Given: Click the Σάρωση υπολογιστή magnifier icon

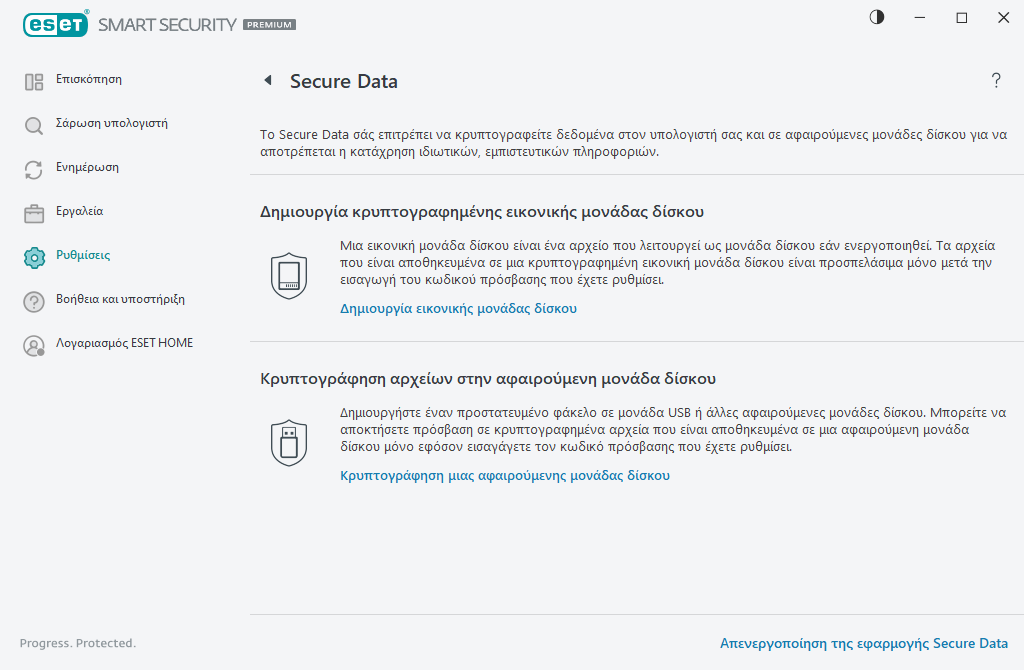Looking at the screenshot, I should (x=33, y=123).
